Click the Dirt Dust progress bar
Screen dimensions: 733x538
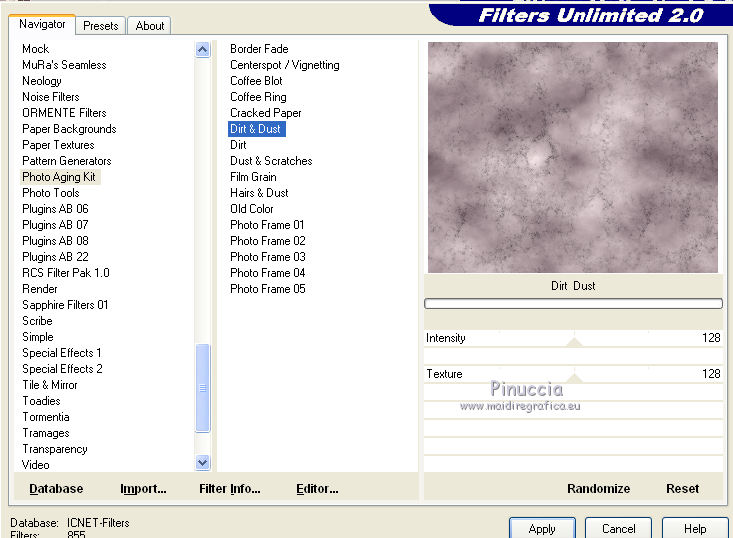pos(573,304)
